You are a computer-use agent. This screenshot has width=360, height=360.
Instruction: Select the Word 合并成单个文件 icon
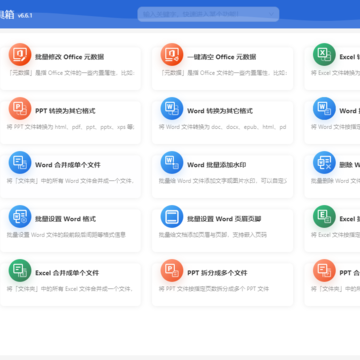(20, 162)
